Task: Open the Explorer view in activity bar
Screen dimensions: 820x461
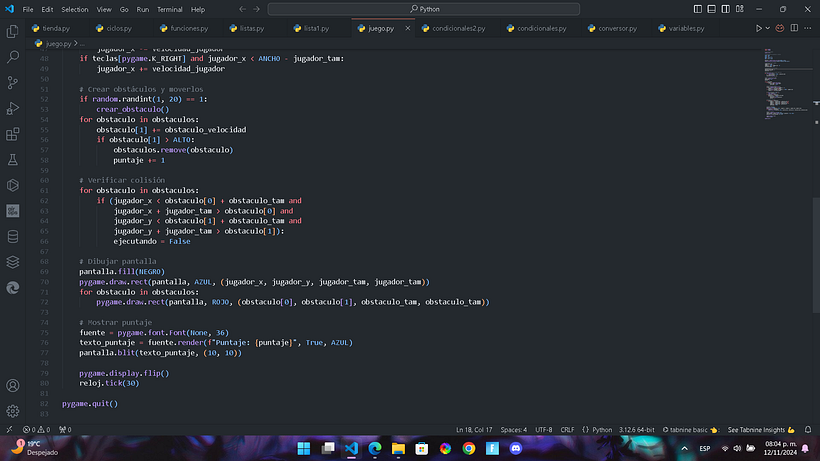Action: tap(13, 31)
